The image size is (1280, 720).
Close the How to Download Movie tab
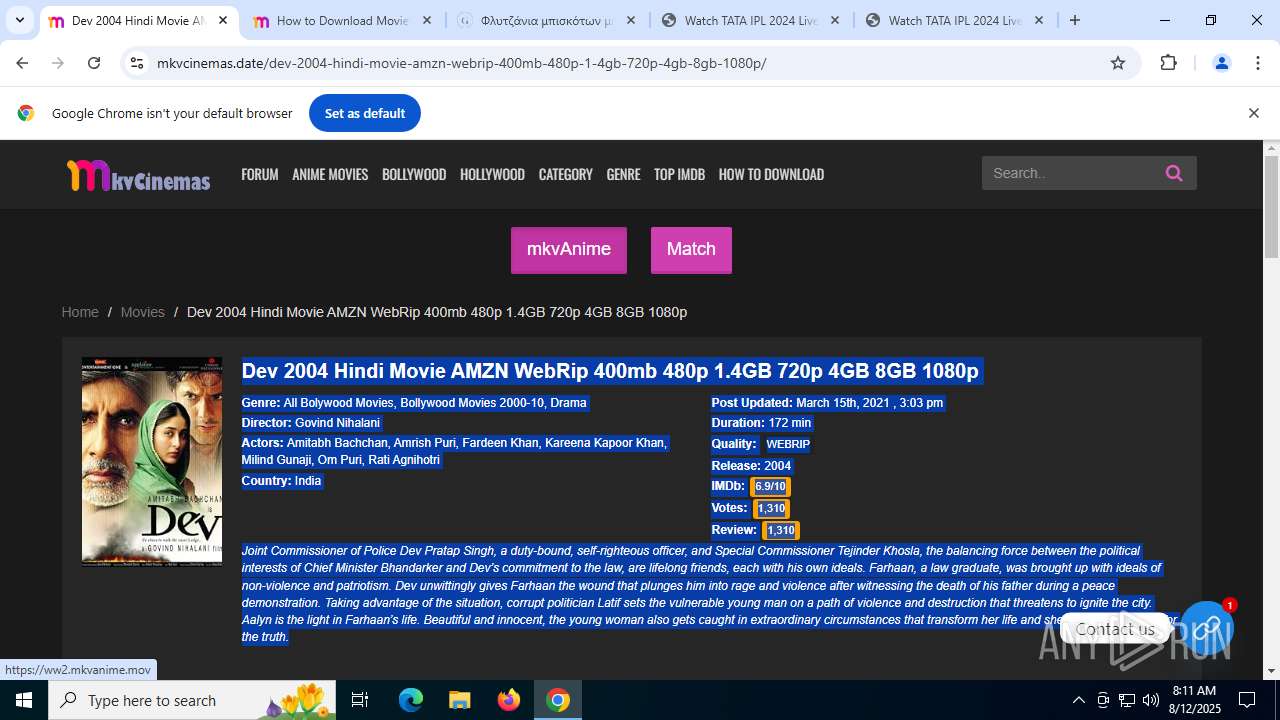(x=427, y=20)
